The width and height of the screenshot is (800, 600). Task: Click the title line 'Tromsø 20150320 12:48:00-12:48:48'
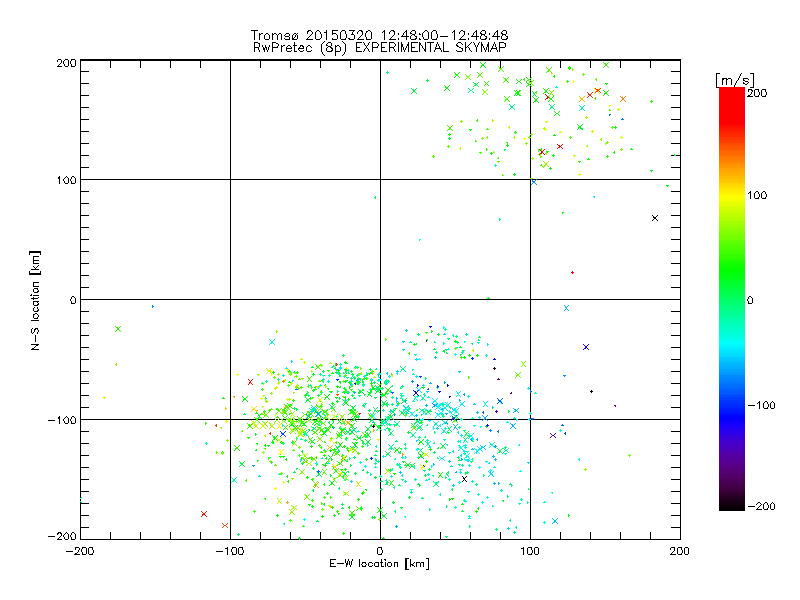point(379,35)
